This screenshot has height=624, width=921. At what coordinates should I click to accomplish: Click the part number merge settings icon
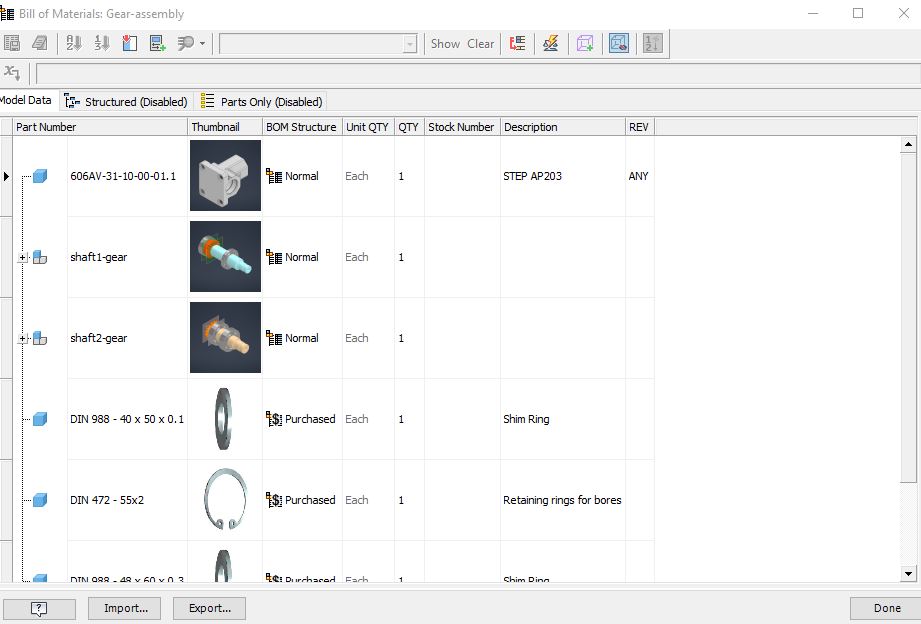click(517, 43)
